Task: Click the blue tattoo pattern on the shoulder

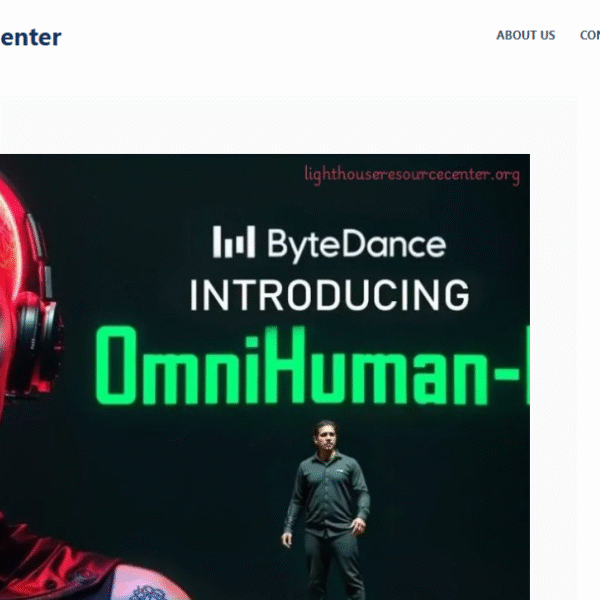Action: pyautogui.click(x=149, y=592)
